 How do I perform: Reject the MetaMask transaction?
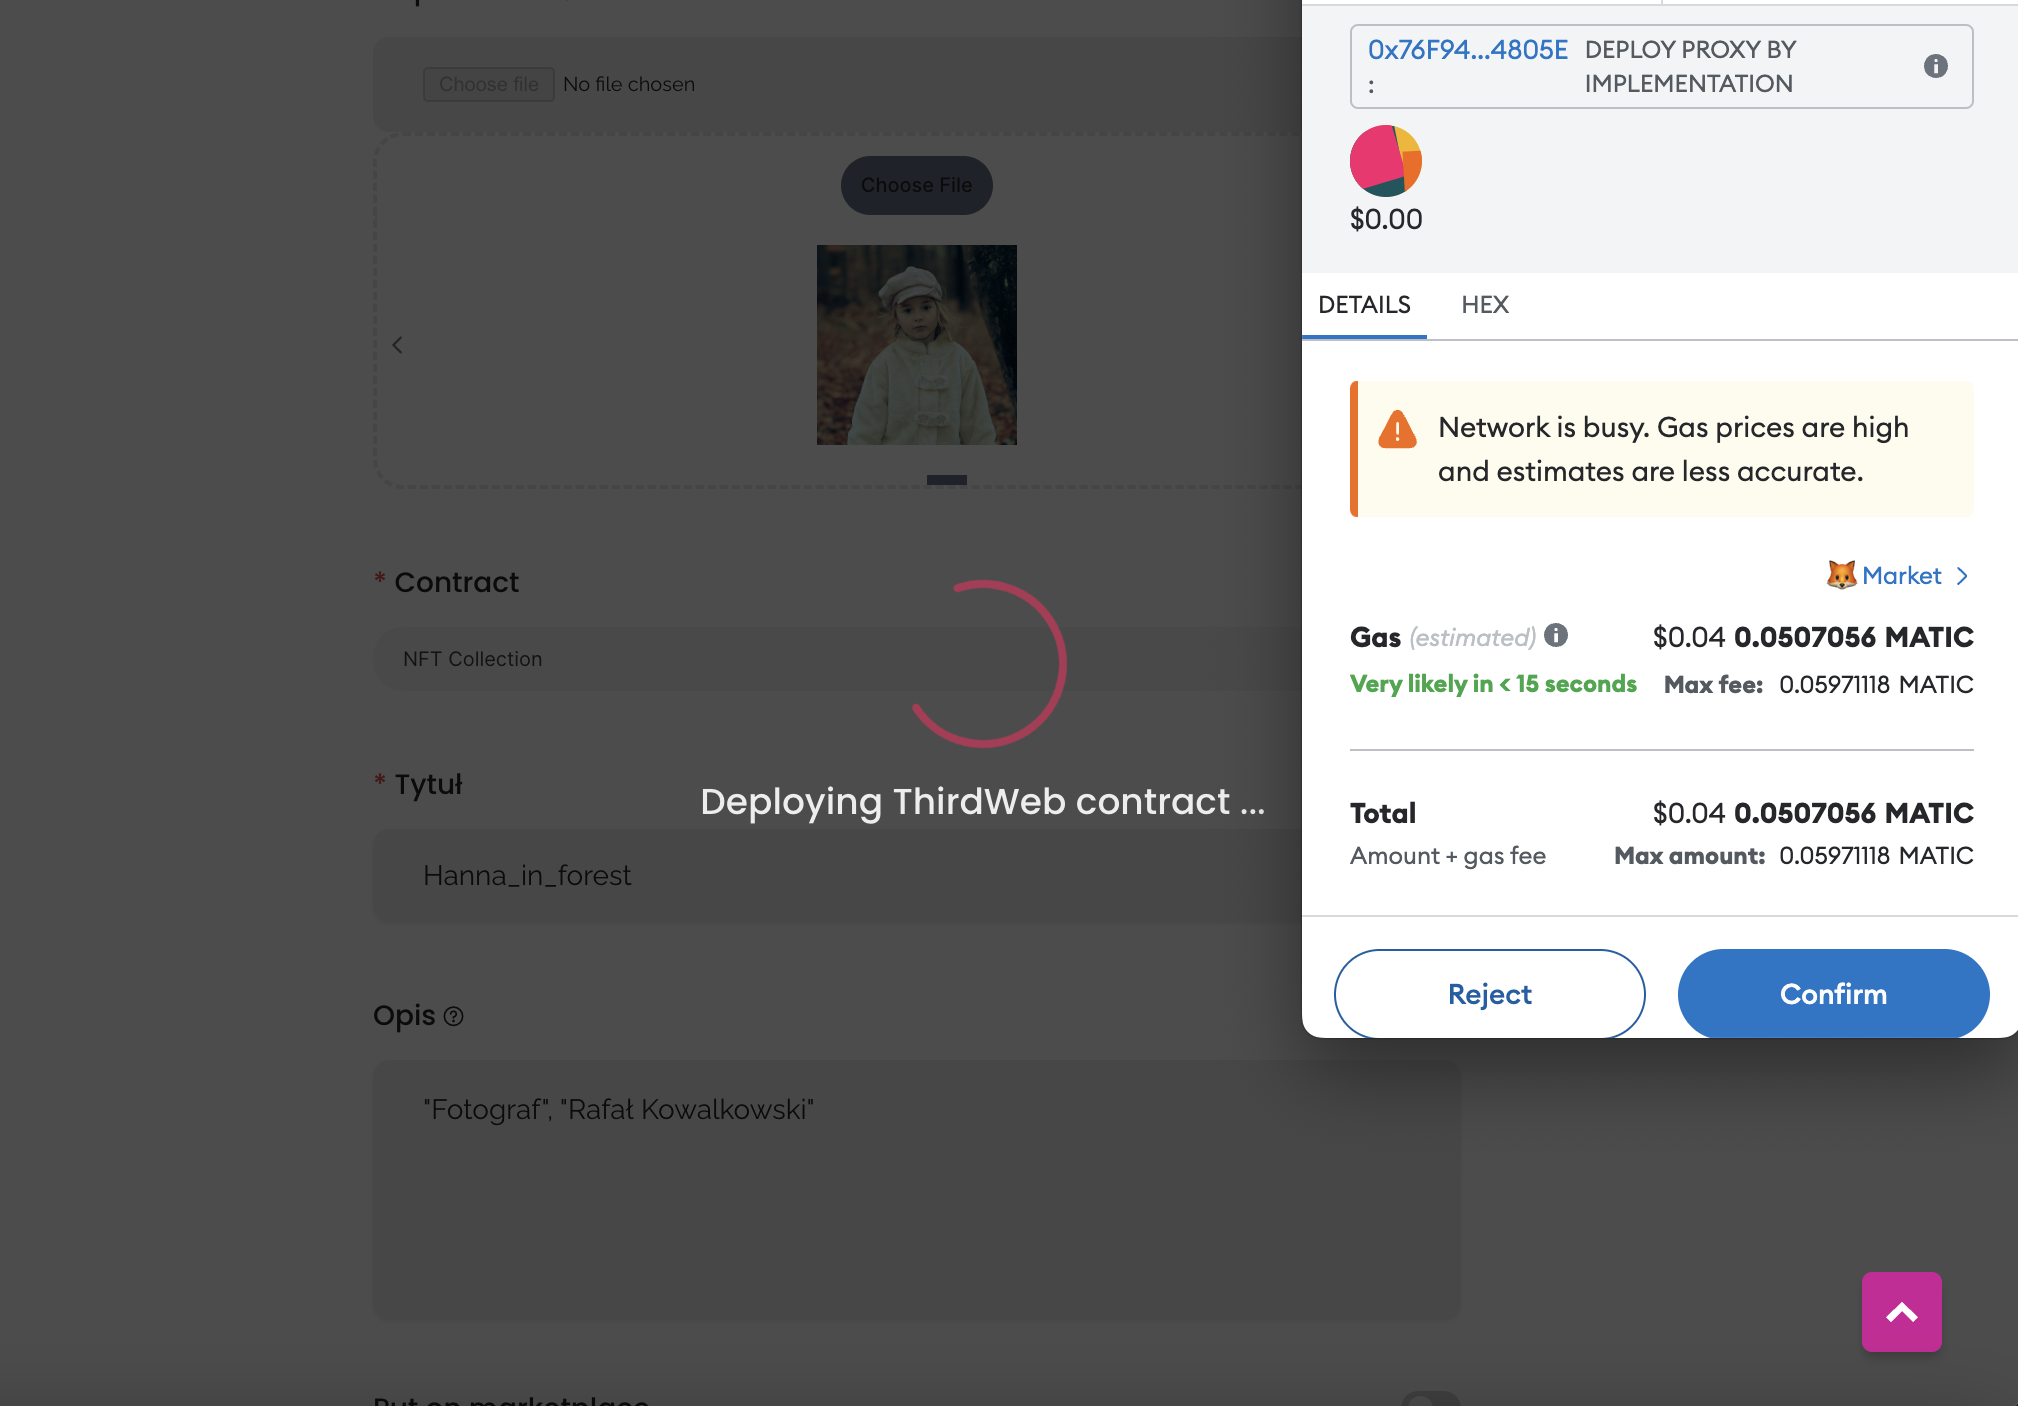(1489, 994)
